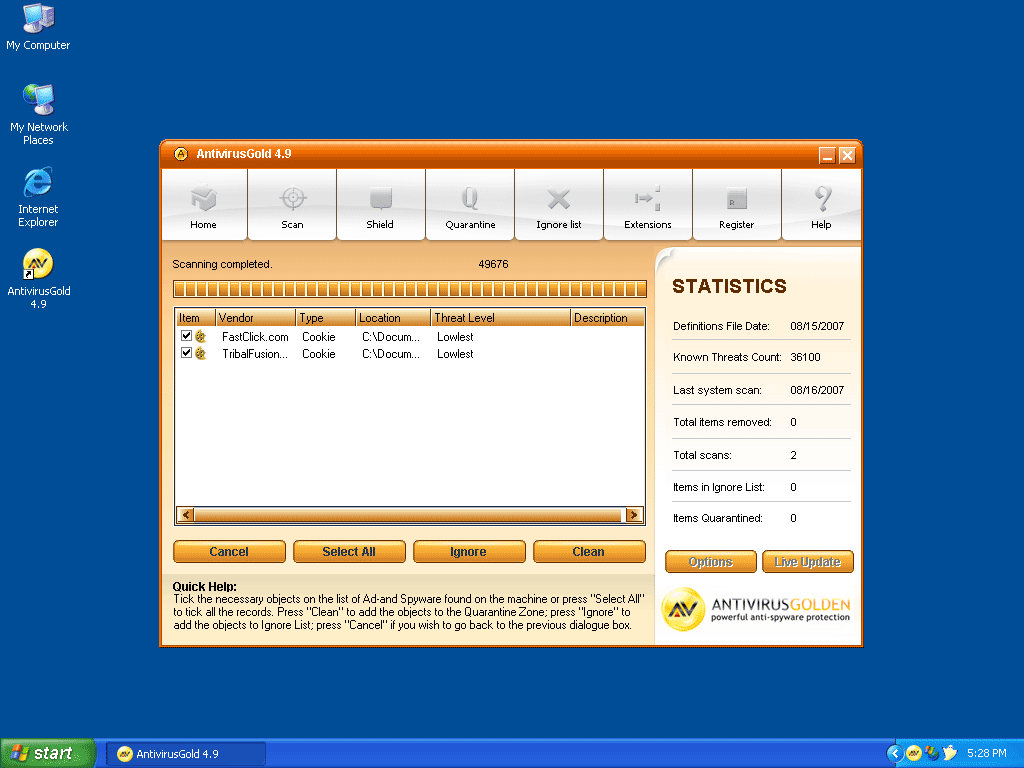Open Help question mark icon
Image resolution: width=1024 pixels, height=768 pixels.
coord(821,200)
